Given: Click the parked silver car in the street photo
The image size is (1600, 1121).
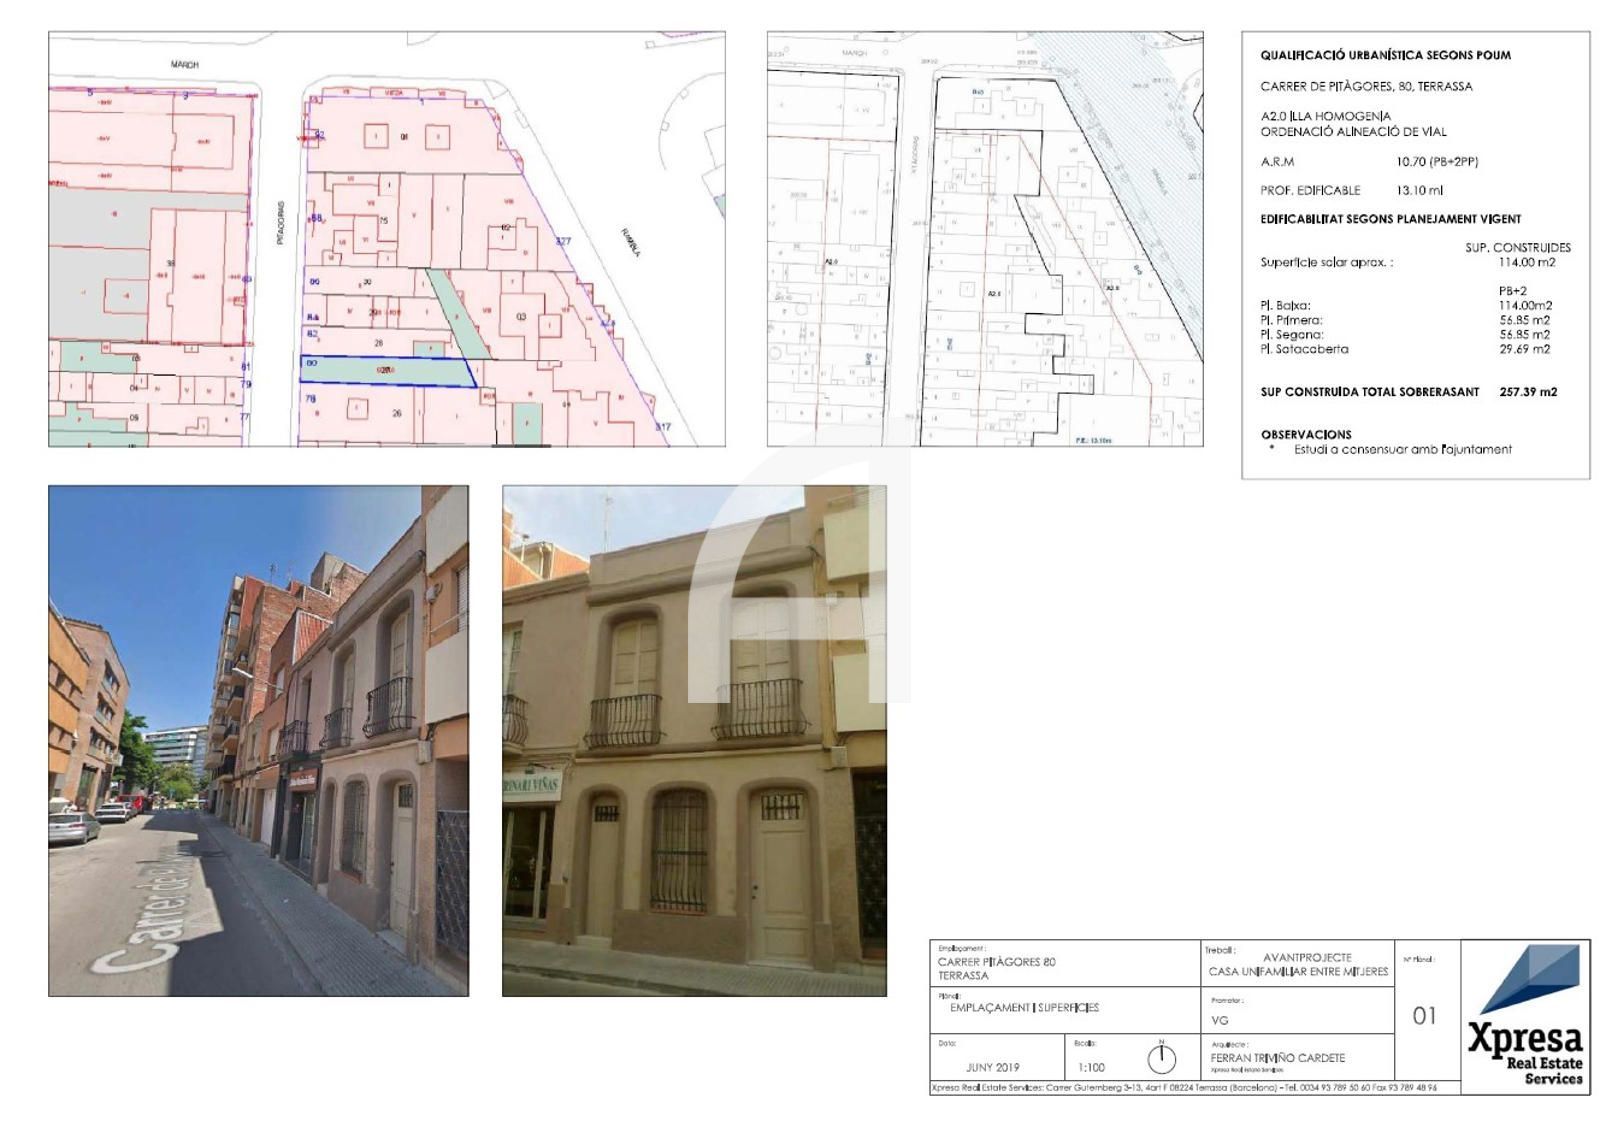Looking at the screenshot, I should pos(73,827).
